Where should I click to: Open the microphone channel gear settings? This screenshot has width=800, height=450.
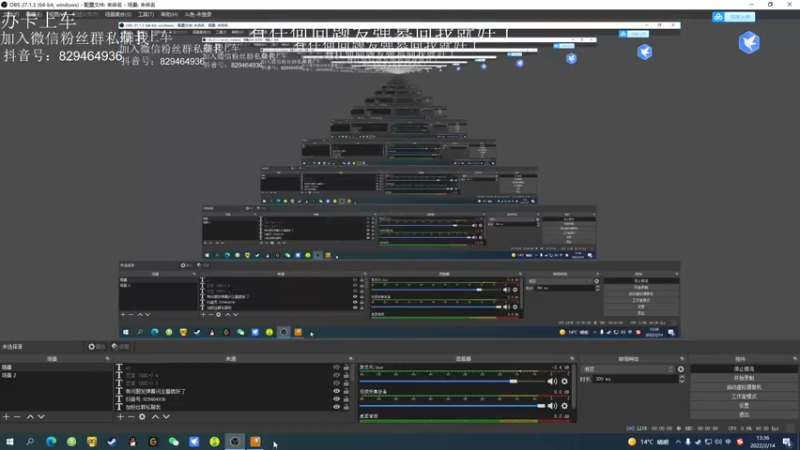(x=564, y=381)
